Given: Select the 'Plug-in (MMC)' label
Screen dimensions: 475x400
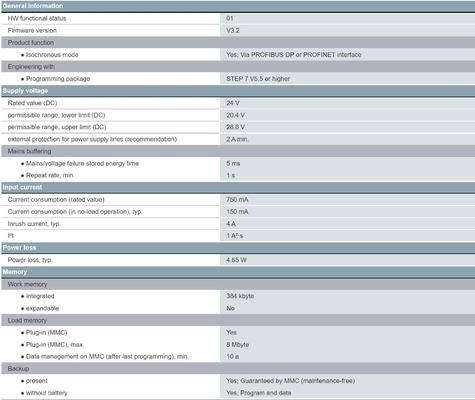Looking at the screenshot, I should click(x=47, y=332).
